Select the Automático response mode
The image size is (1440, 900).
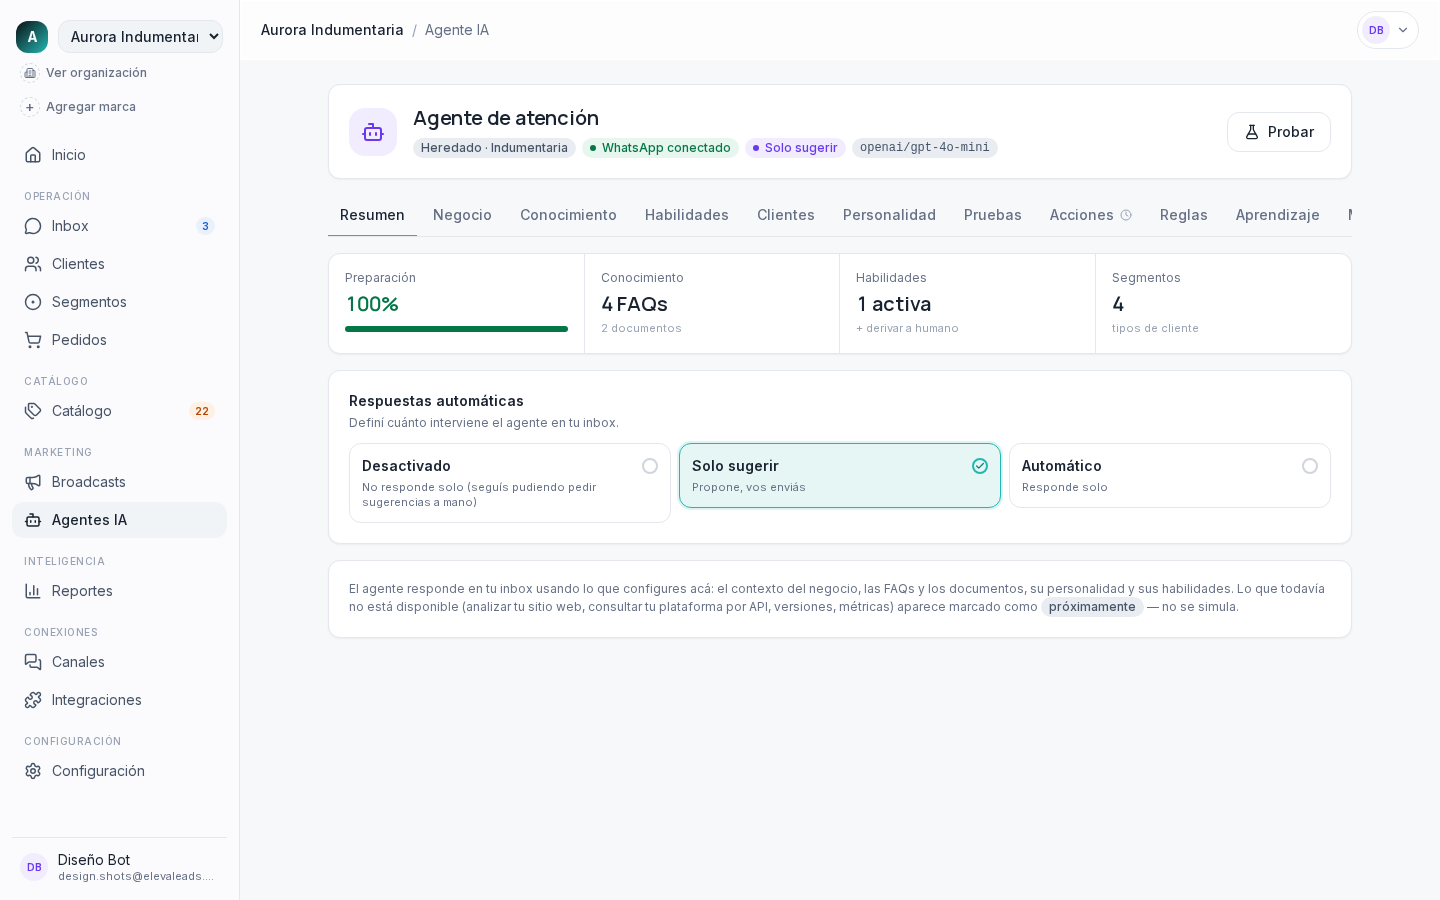coord(1170,476)
